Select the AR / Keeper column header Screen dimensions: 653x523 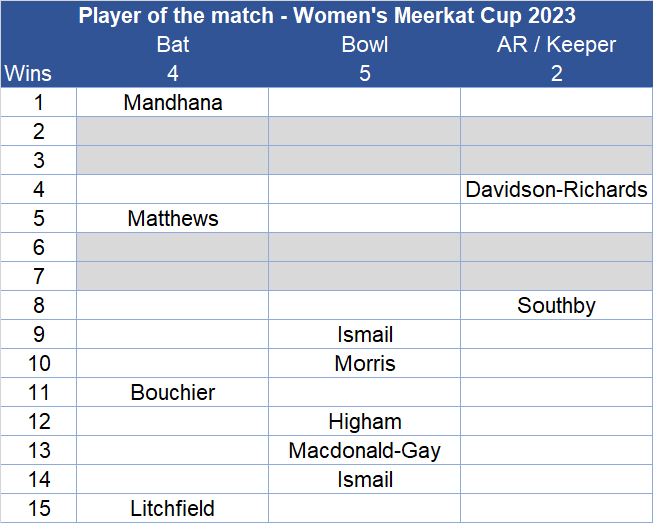[x=556, y=44]
